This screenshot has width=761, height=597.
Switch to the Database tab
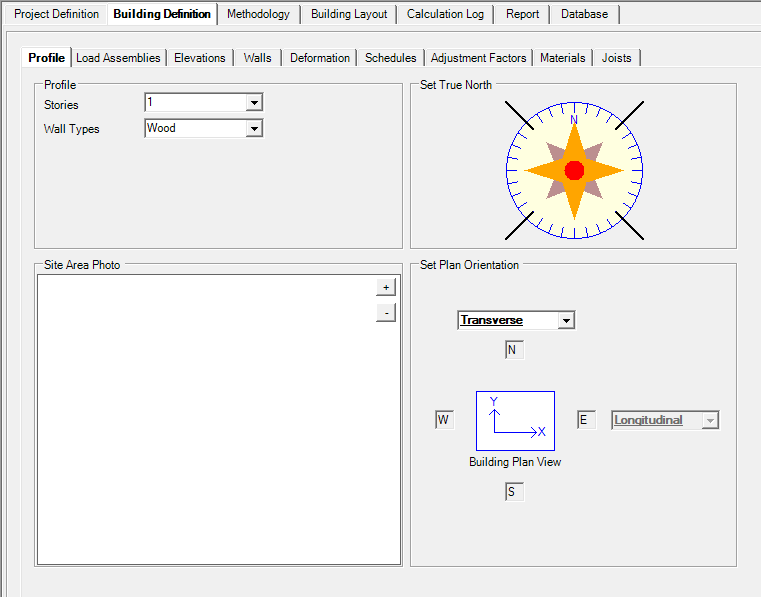click(x=584, y=14)
